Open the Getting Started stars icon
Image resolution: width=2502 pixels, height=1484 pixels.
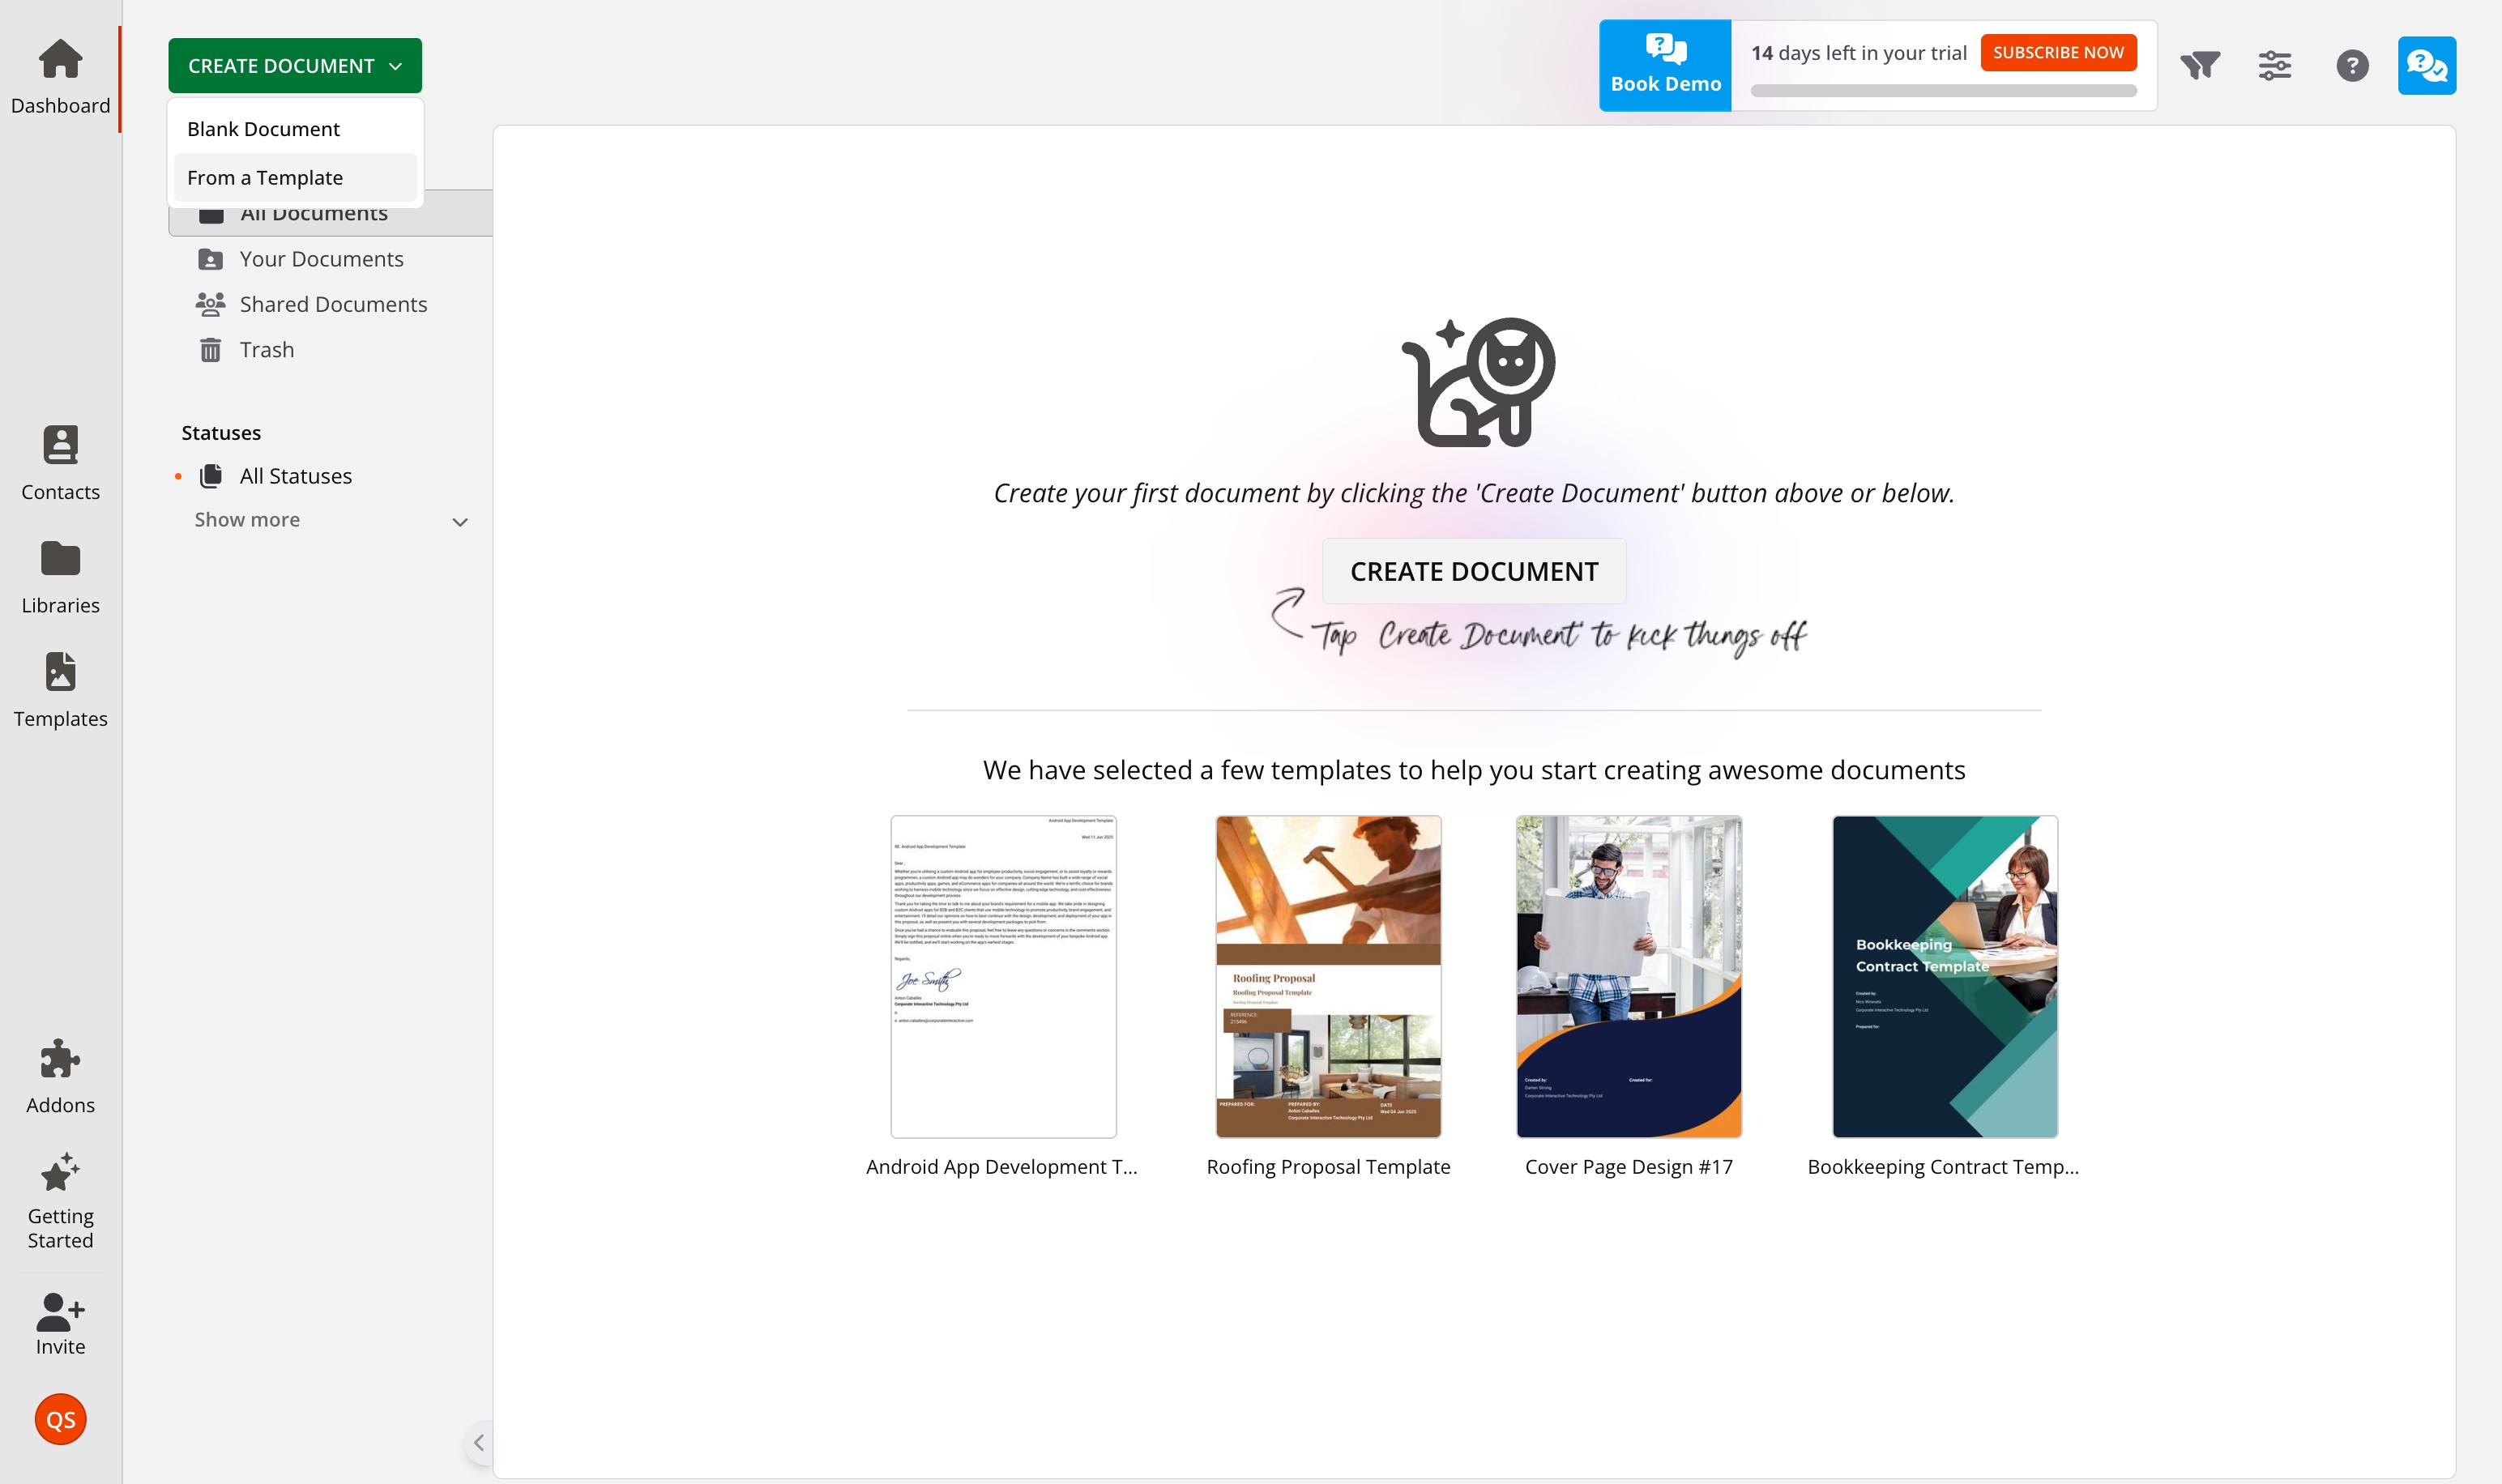60,1172
